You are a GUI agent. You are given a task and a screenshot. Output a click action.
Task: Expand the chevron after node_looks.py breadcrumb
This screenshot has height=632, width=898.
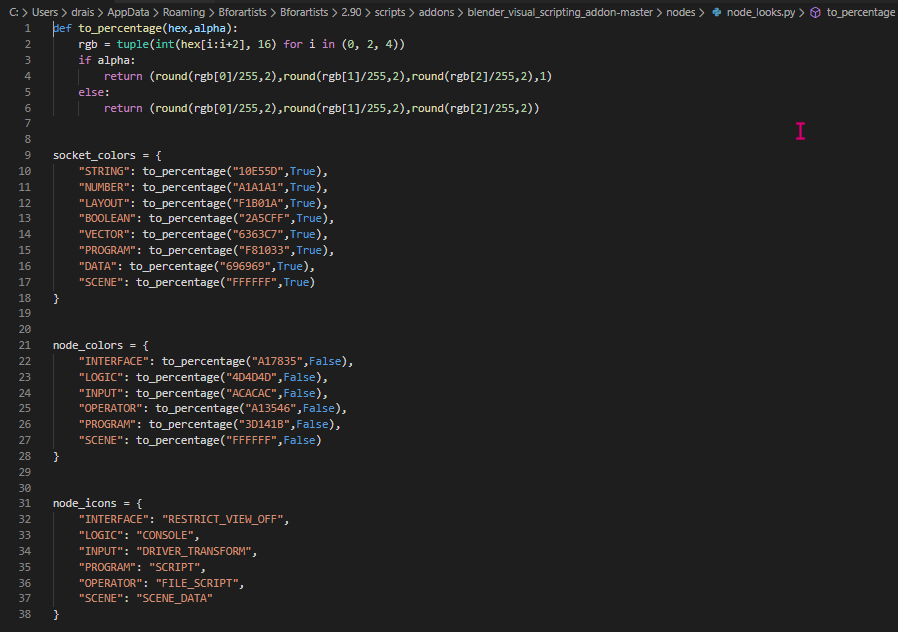coord(802,12)
